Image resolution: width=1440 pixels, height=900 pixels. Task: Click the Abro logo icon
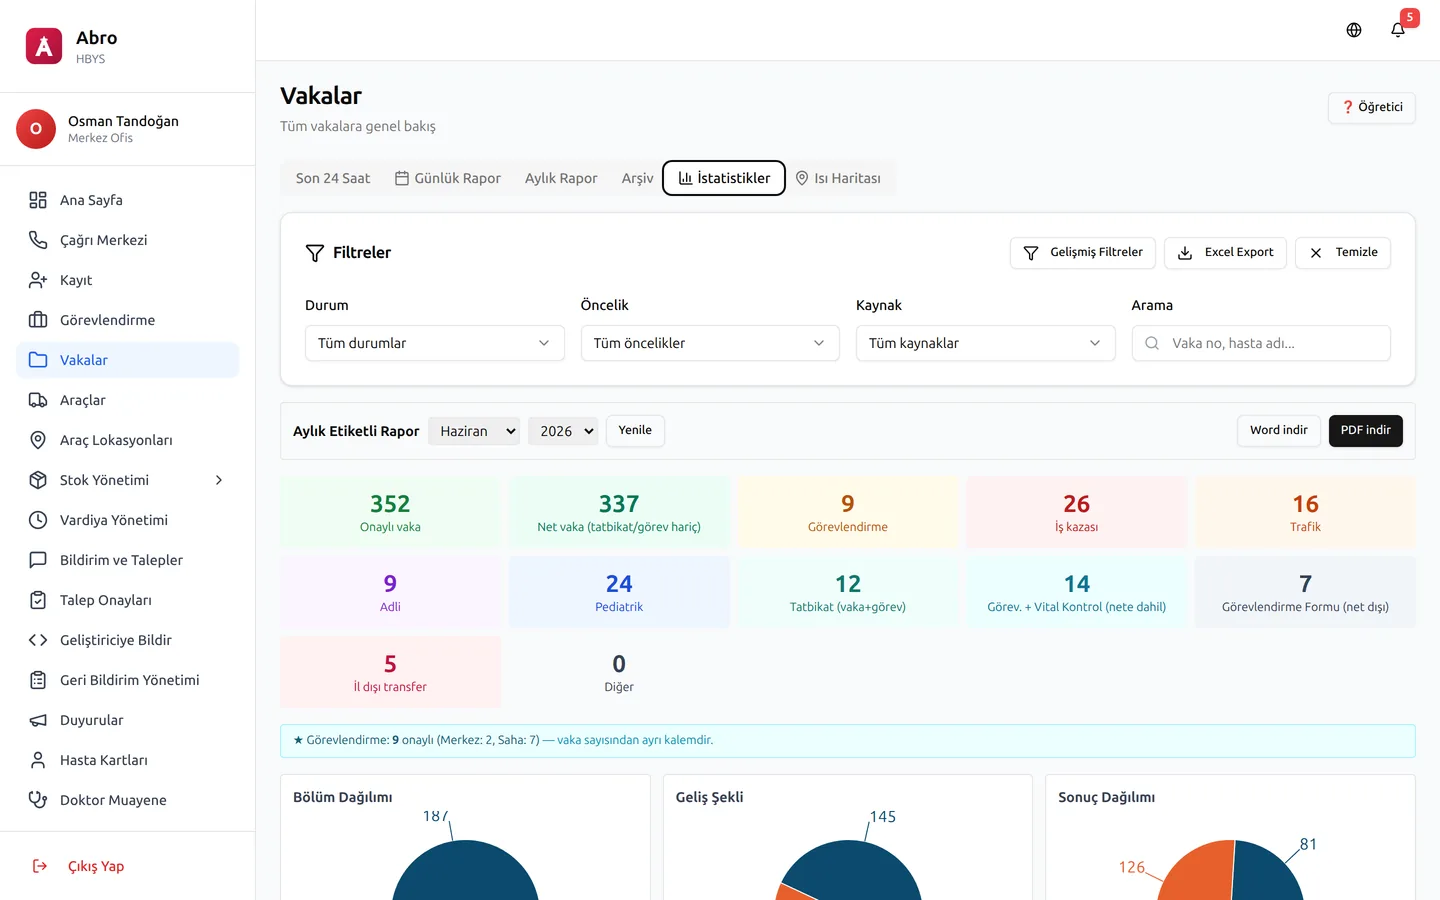point(44,46)
